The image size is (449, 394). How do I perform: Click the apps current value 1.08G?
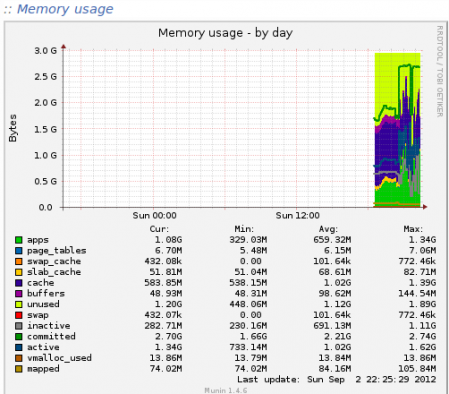(168, 240)
